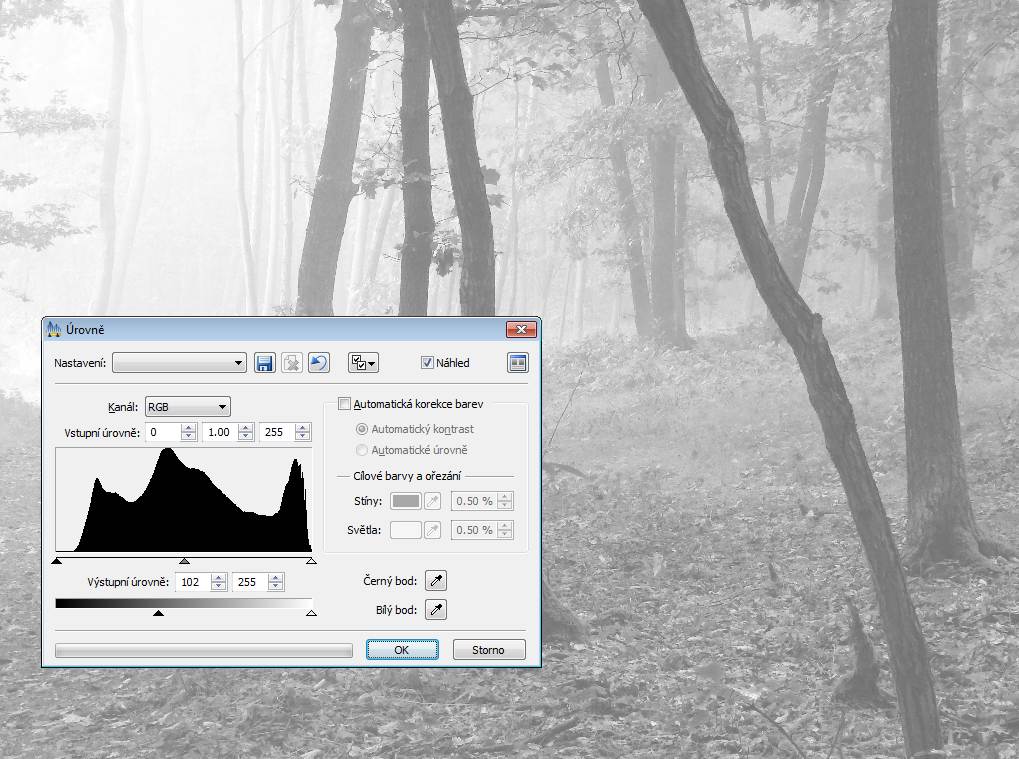Screen dimensions: 1019x759
Task: Pick the Černý bod eyedropper
Action: click(x=435, y=581)
